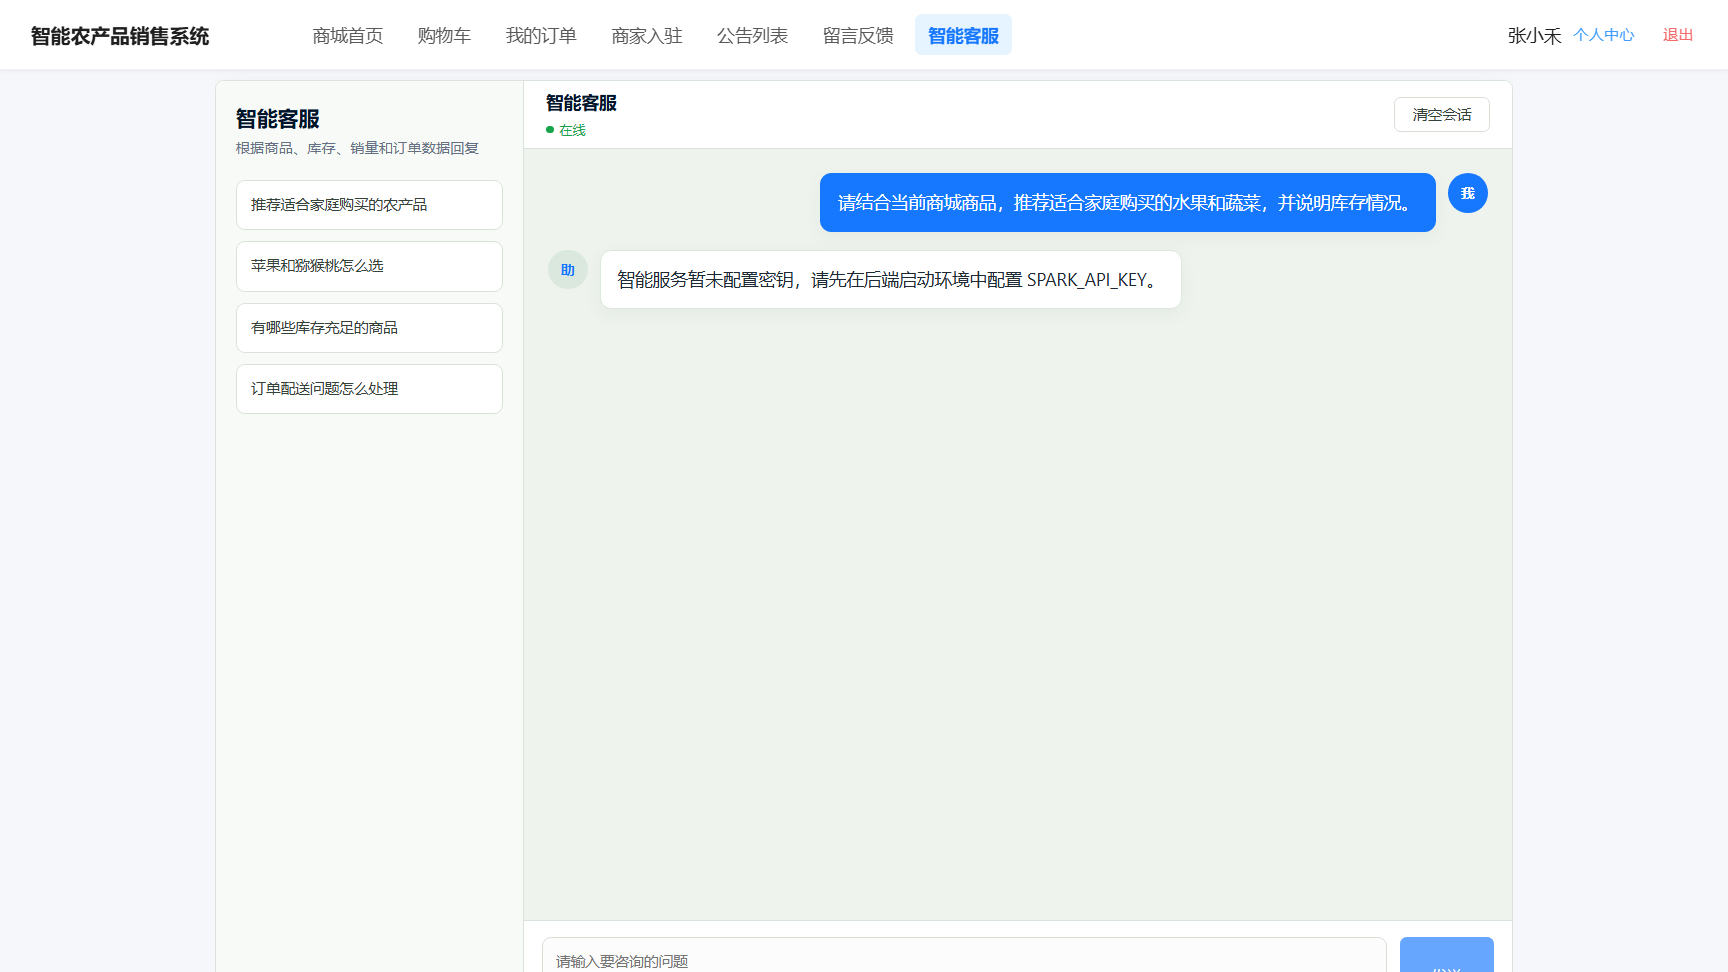Click the 智能客服 title in the chat header
This screenshot has height=972, width=1728.
point(581,103)
